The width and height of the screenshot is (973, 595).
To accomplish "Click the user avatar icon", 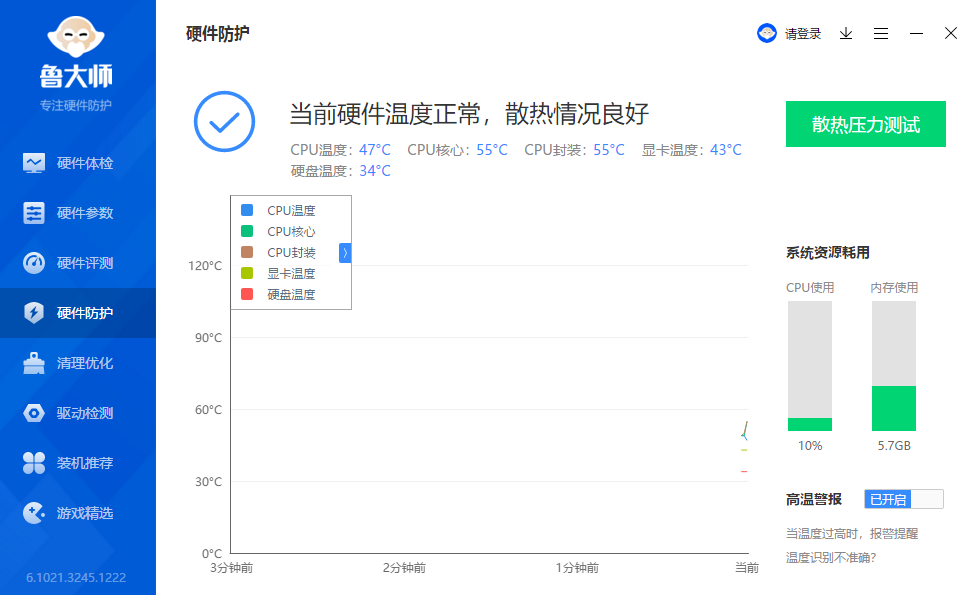I will [766, 33].
